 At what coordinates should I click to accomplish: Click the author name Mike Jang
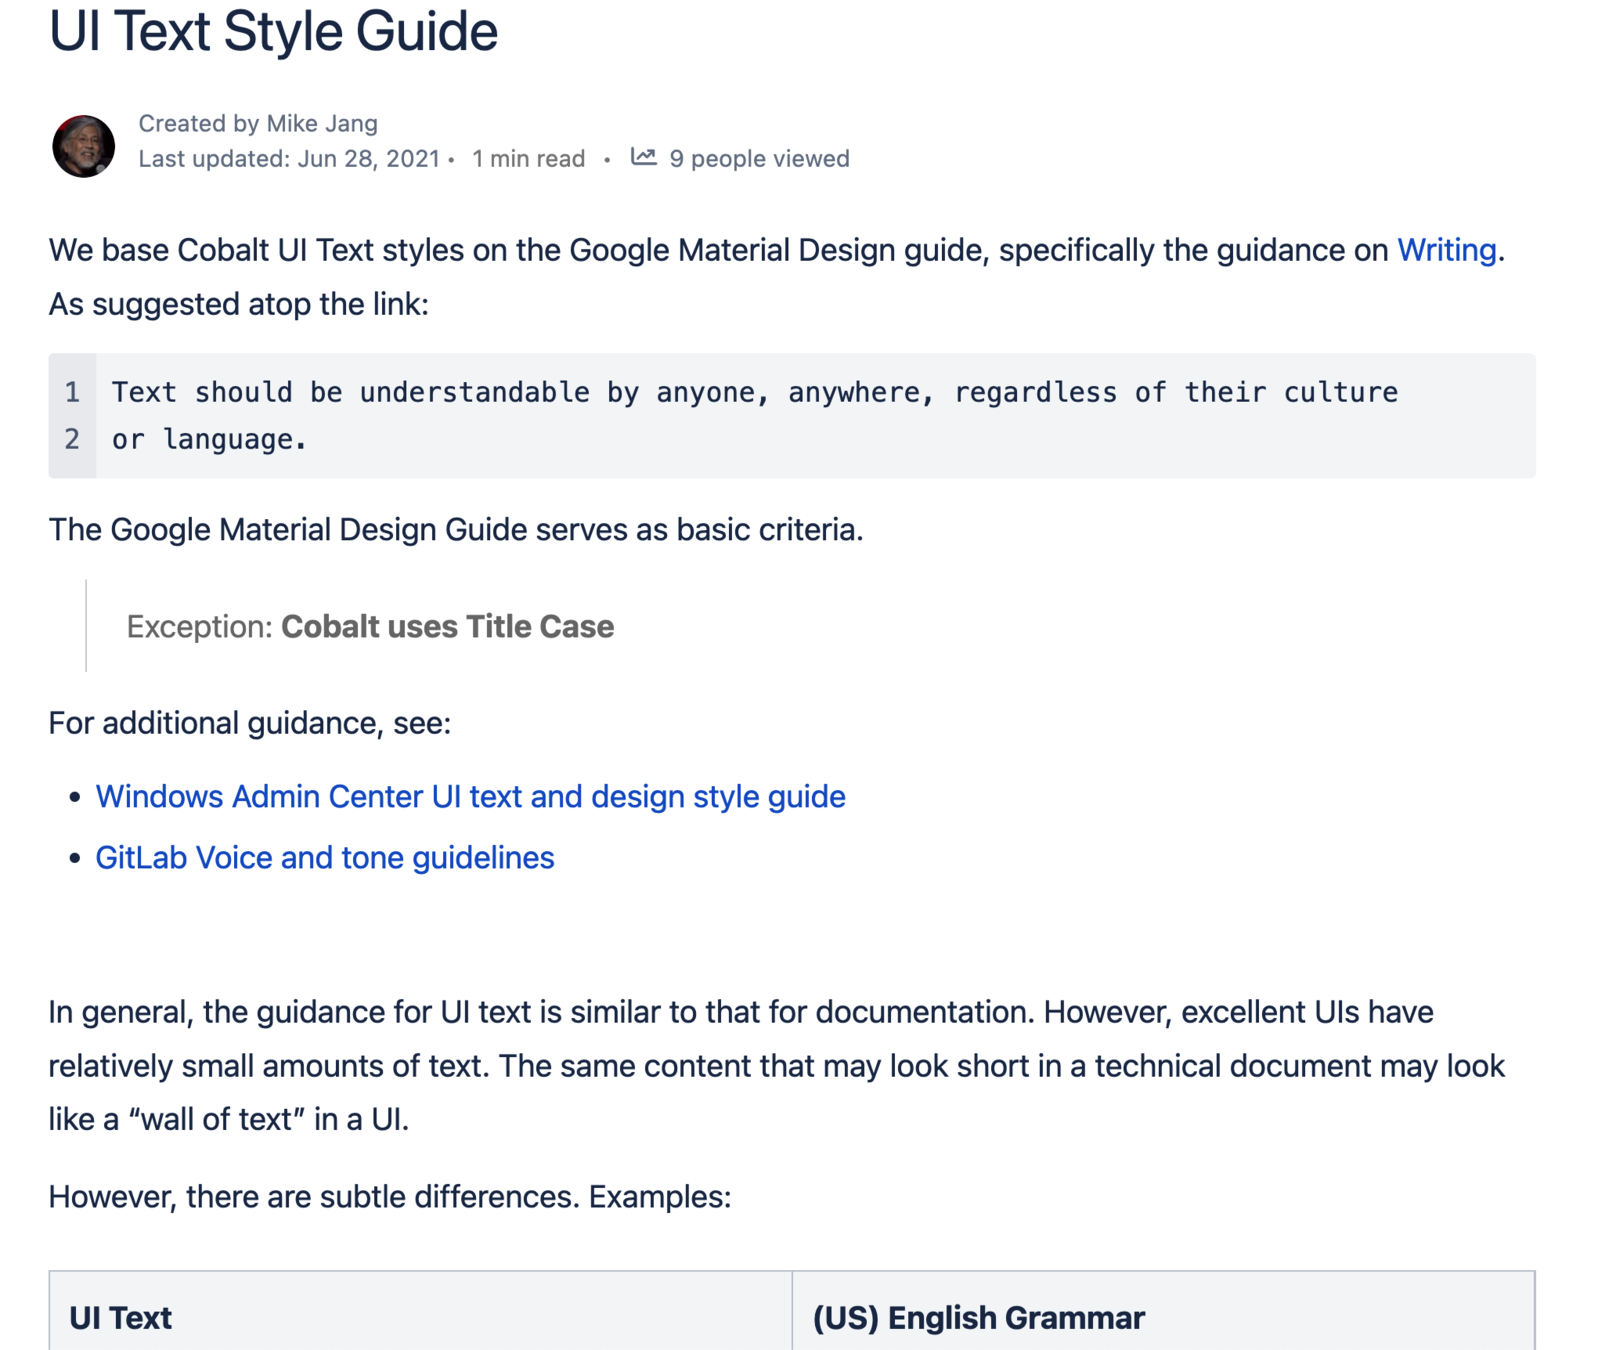coord(322,124)
